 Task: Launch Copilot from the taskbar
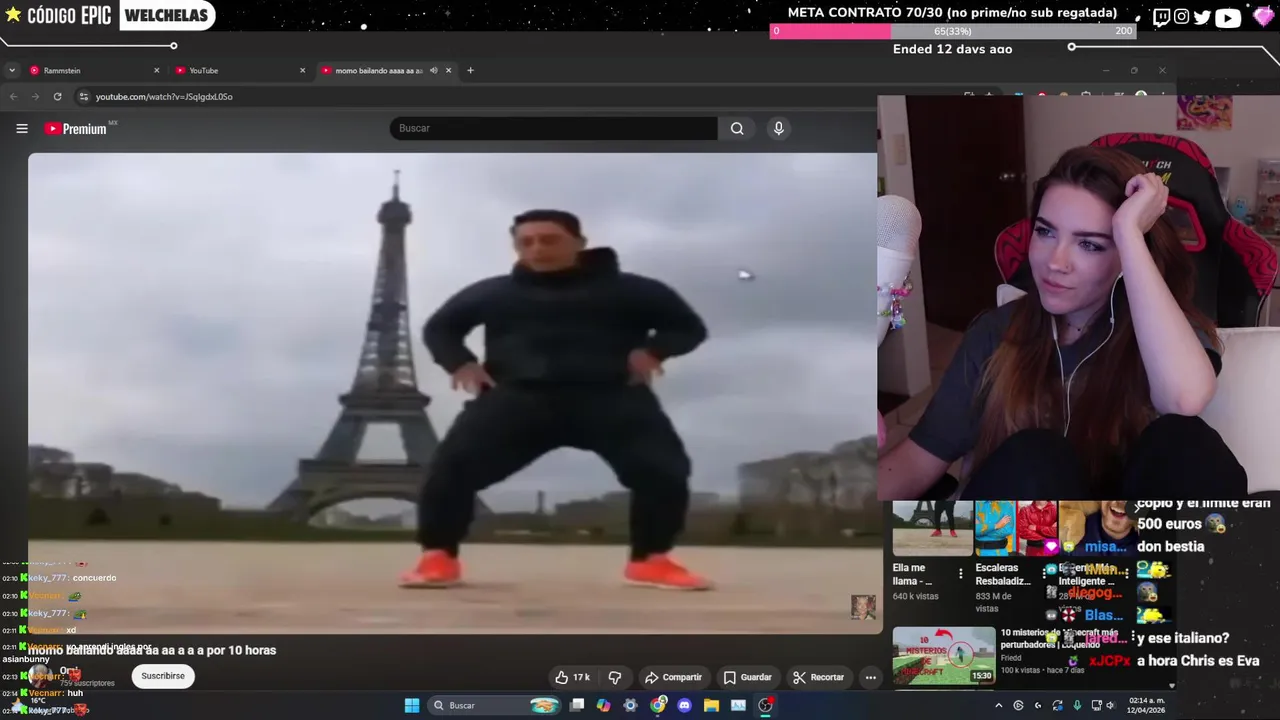[x=603, y=705]
